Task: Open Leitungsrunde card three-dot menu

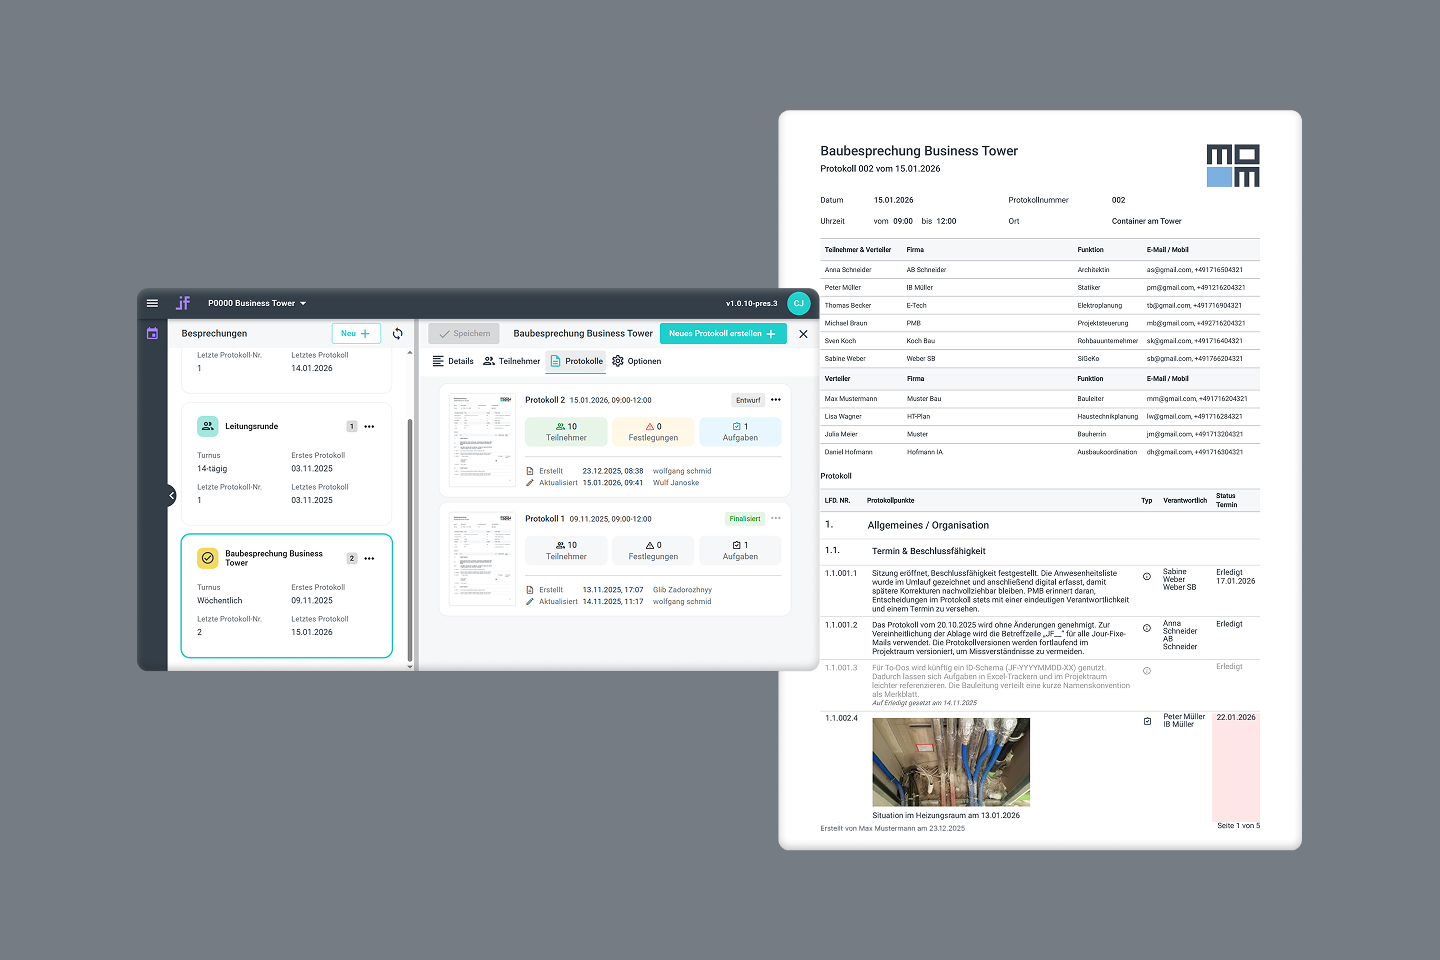Action: (369, 427)
